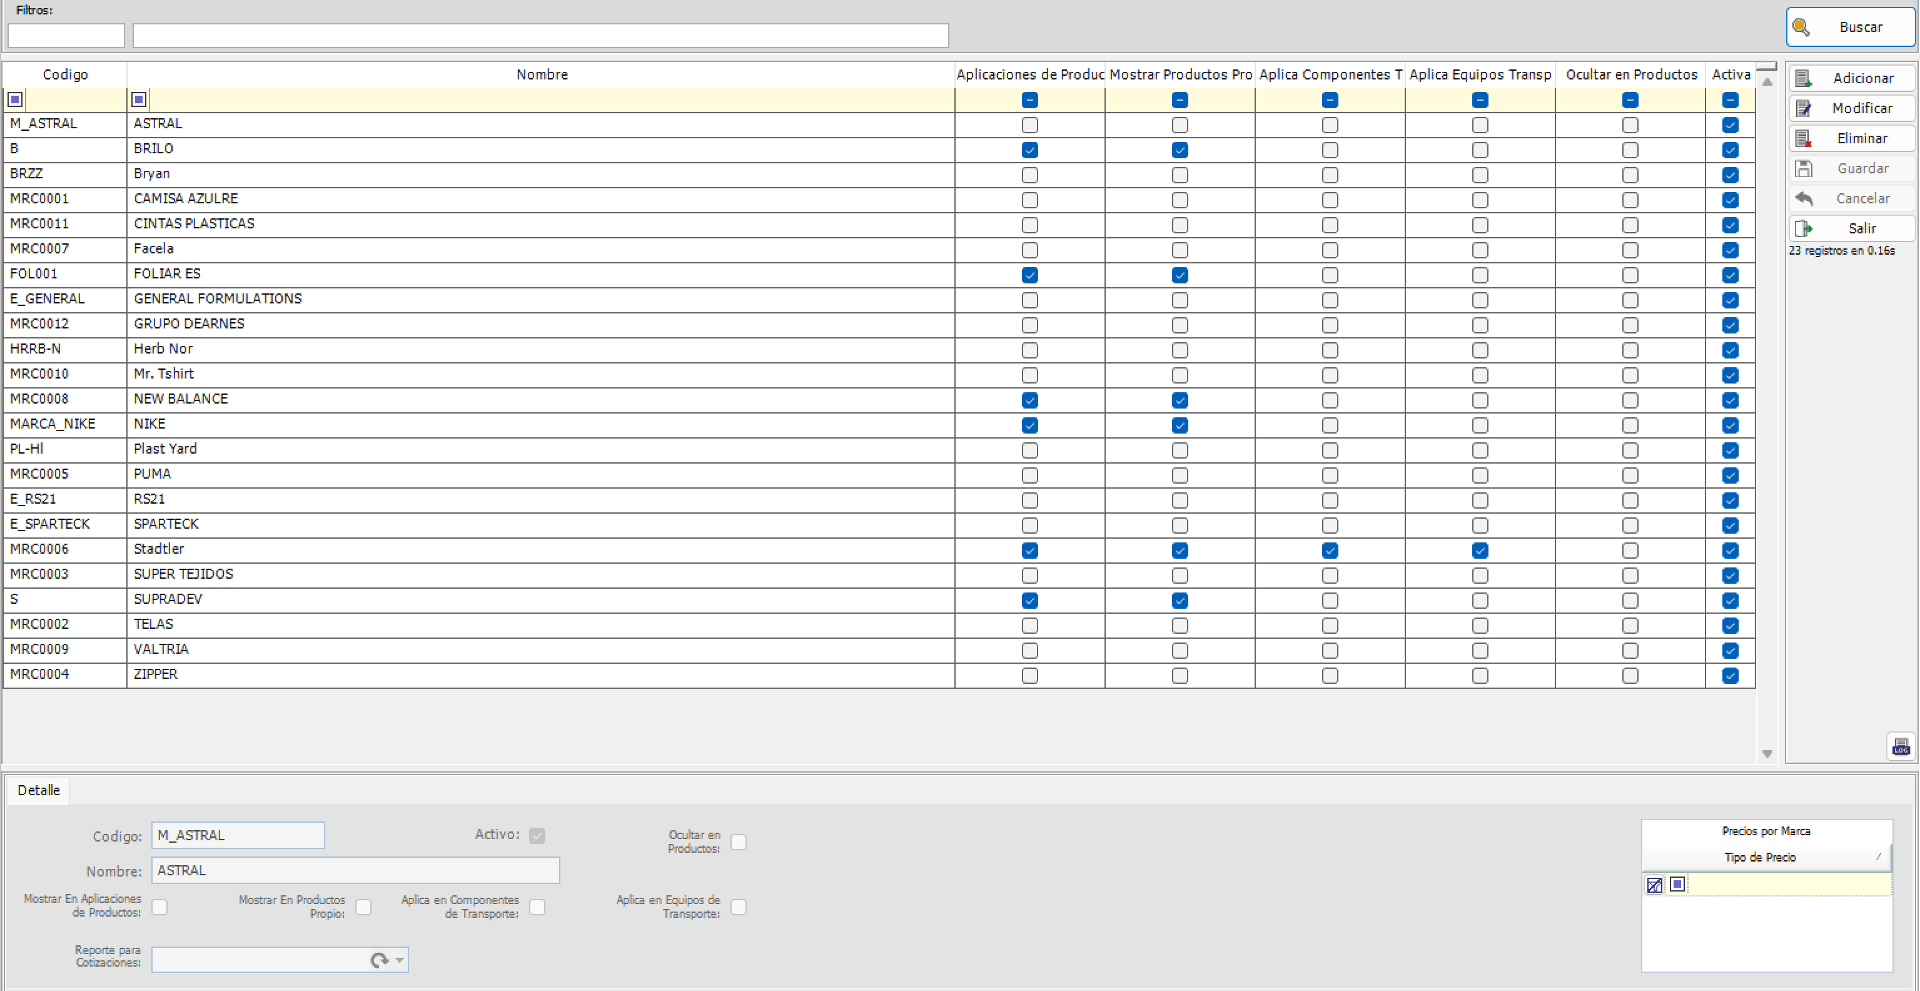Enable Mostrar En Productos Propio checkbox
The image size is (1920, 991).
point(364,907)
